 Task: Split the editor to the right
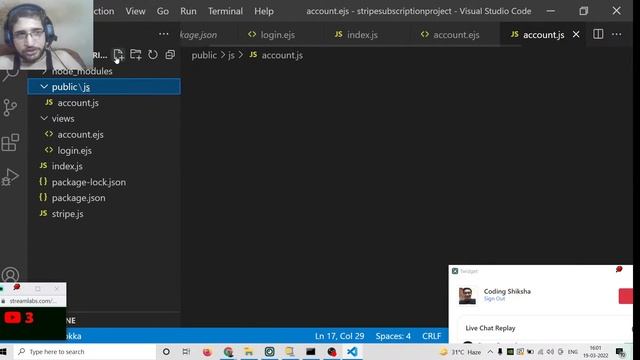click(598, 34)
